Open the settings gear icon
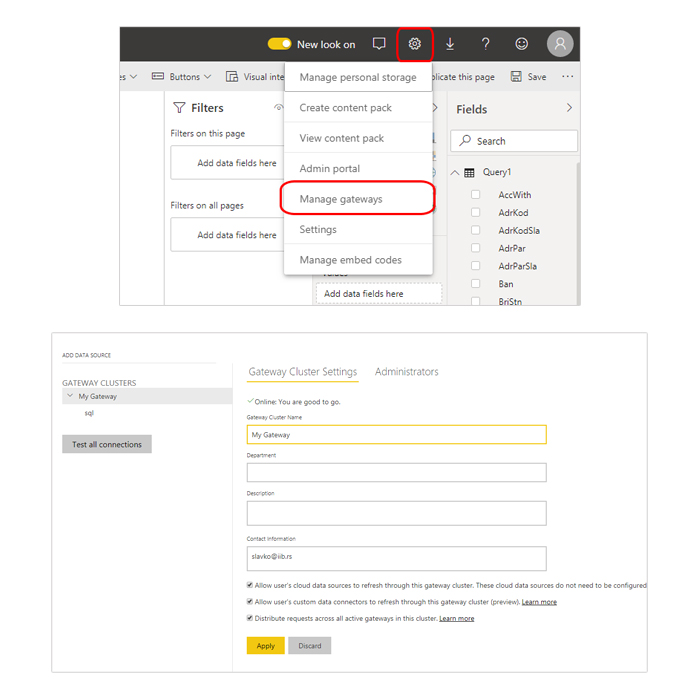This screenshot has width=700, height=700. pyautogui.click(x=414, y=44)
